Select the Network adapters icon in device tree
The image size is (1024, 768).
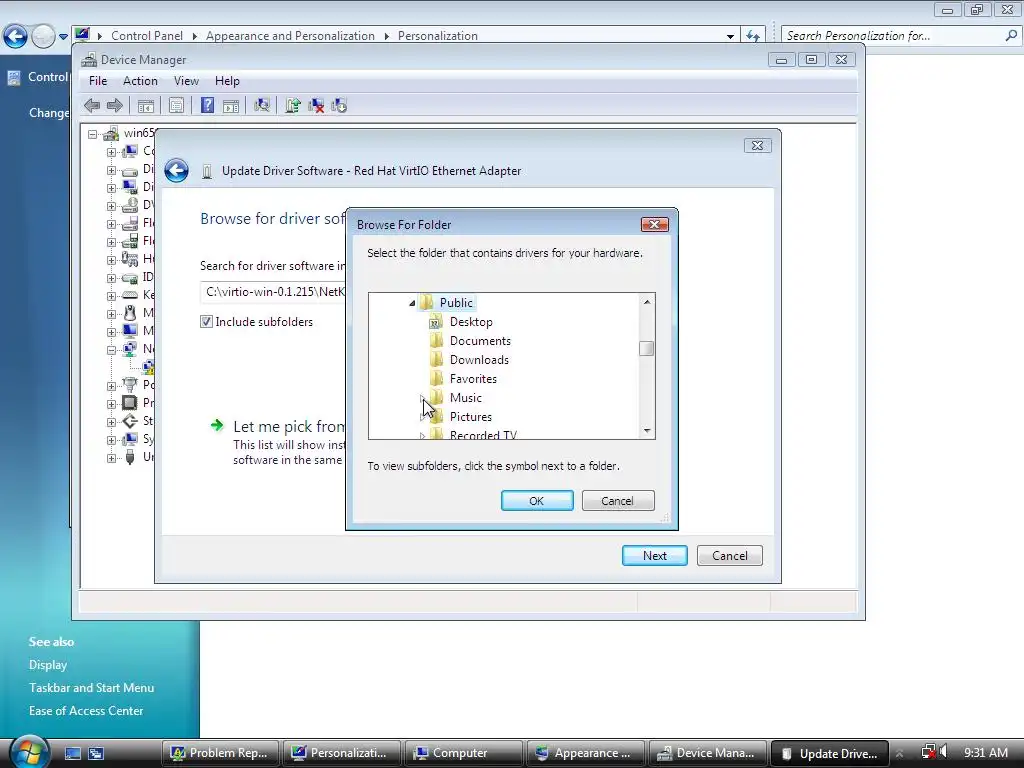click(x=130, y=349)
